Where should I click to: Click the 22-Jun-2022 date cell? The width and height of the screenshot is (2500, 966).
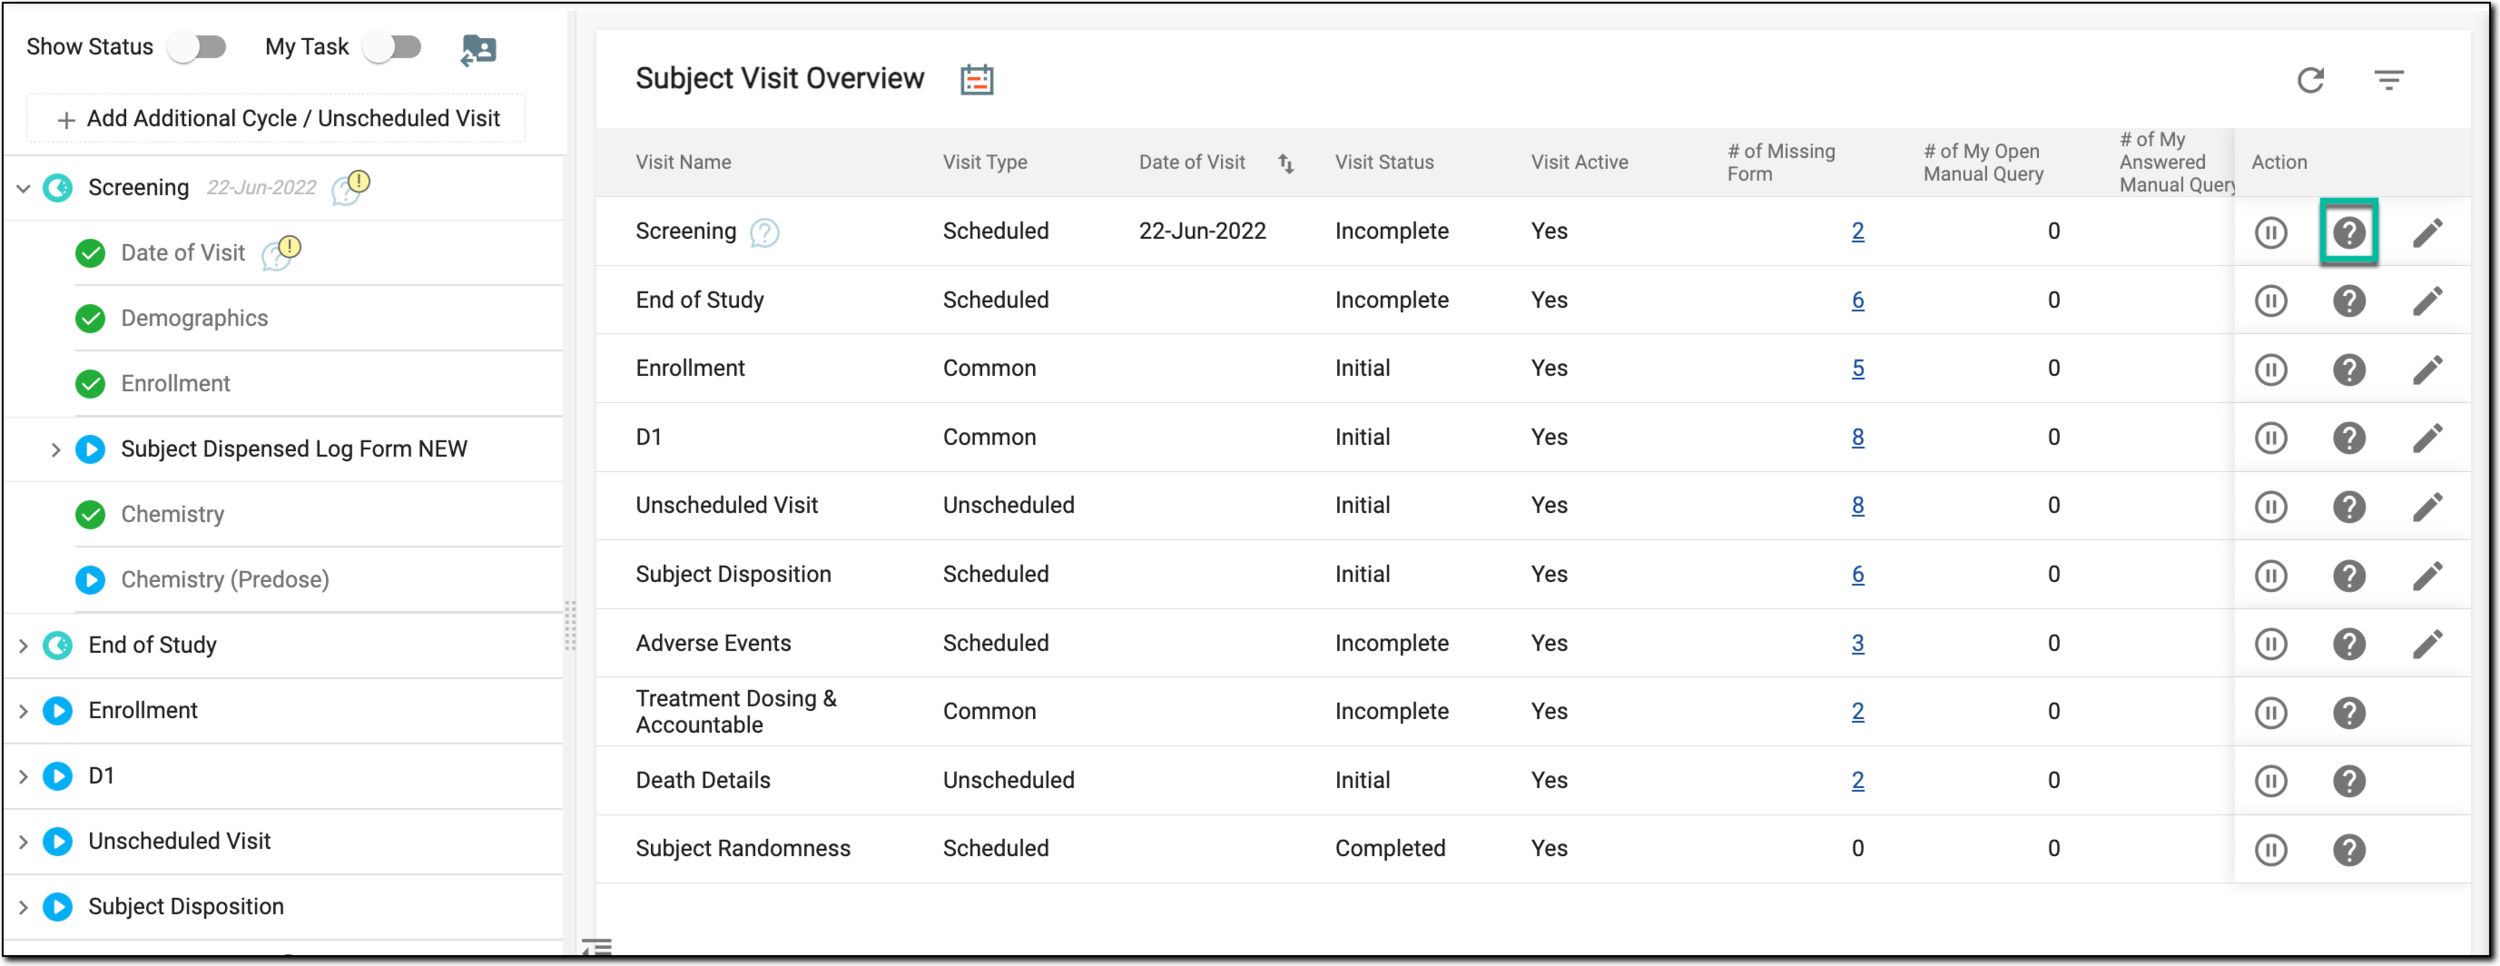pos(1202,232)
